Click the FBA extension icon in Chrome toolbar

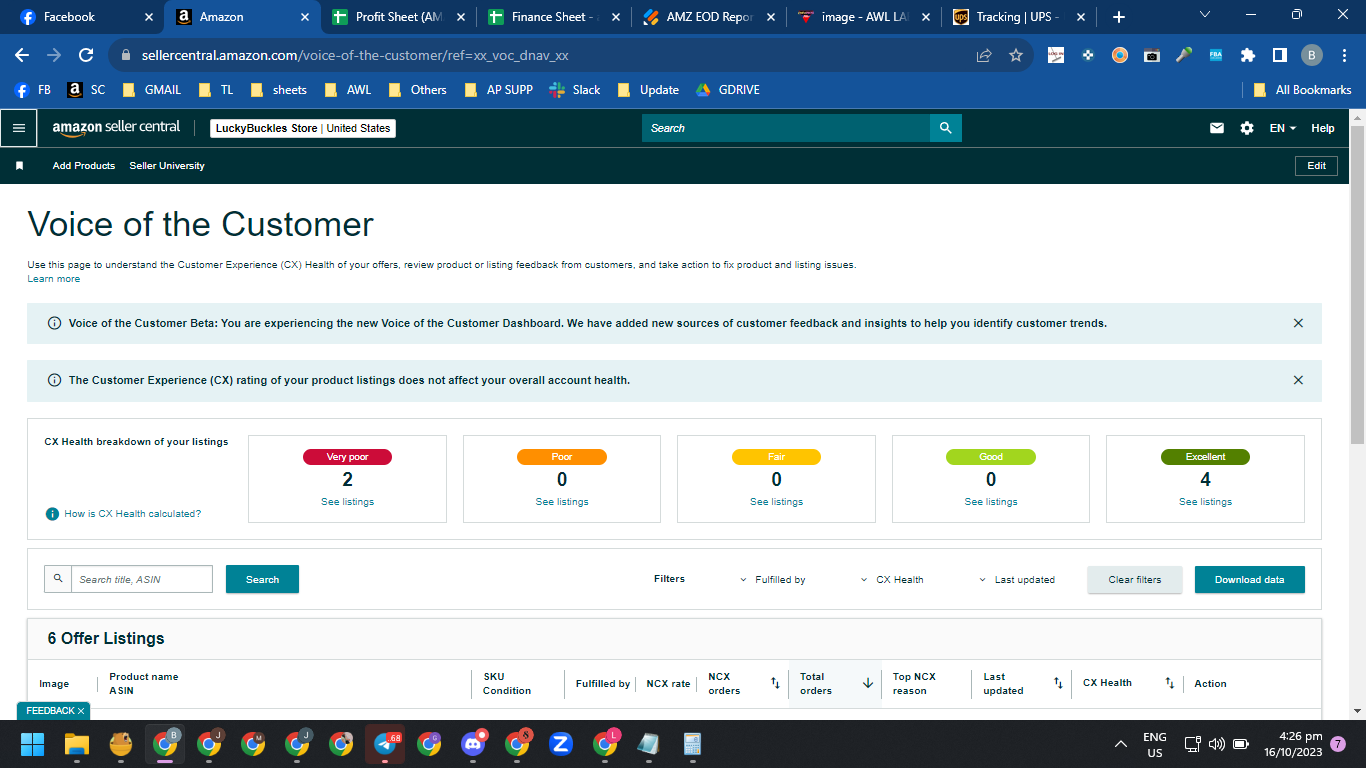coord(1216,55)
